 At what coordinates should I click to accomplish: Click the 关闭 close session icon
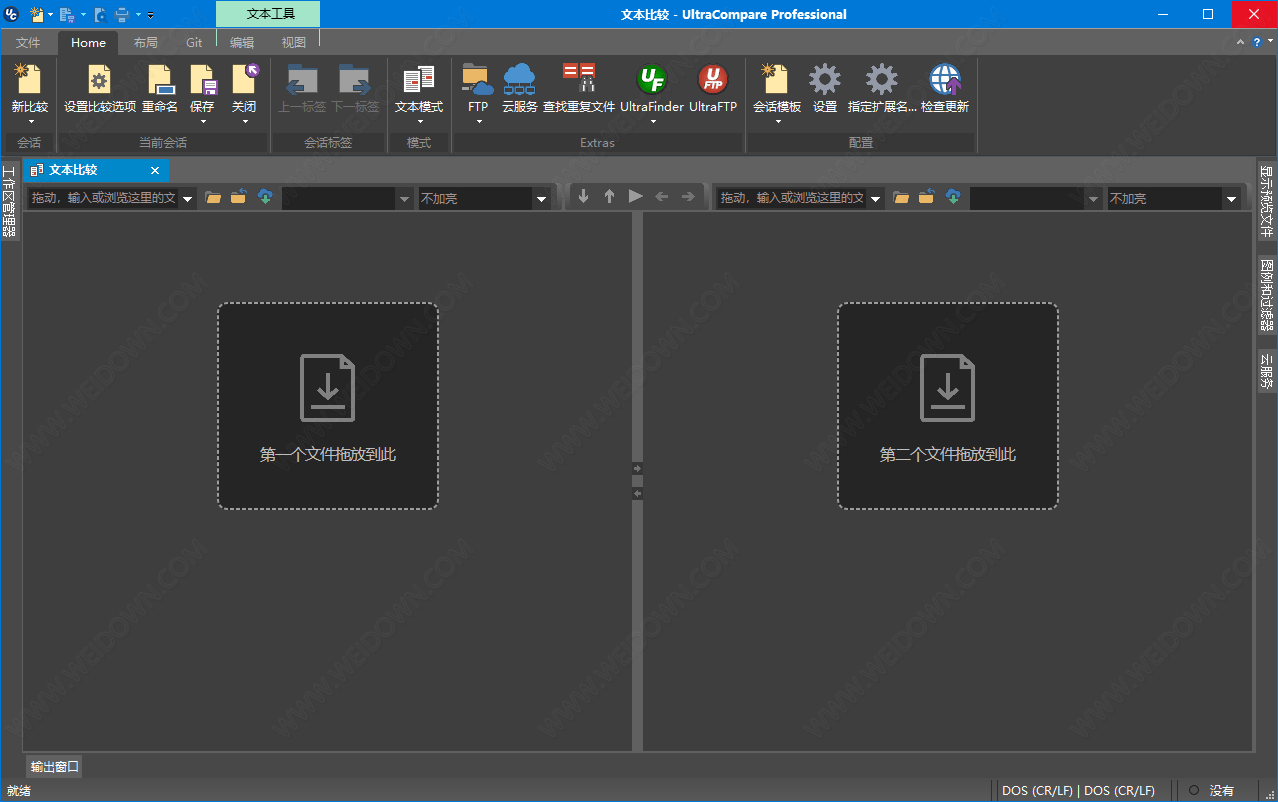(x=245, y=79)
